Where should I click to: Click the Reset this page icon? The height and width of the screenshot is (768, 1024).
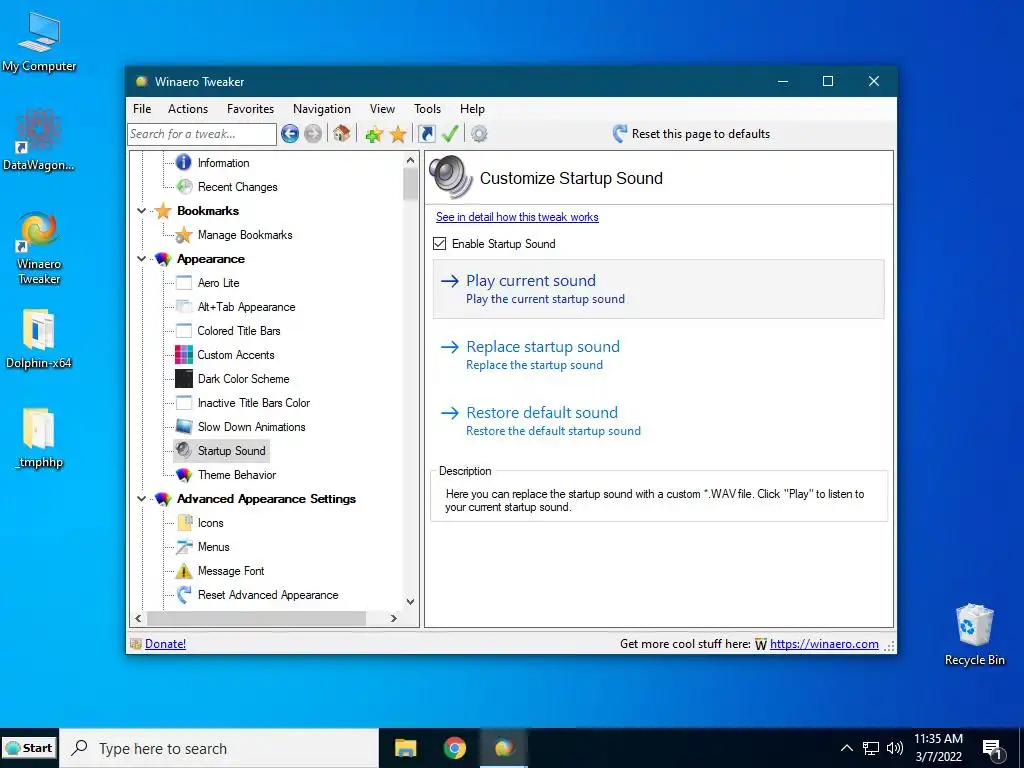pos(620,134)
